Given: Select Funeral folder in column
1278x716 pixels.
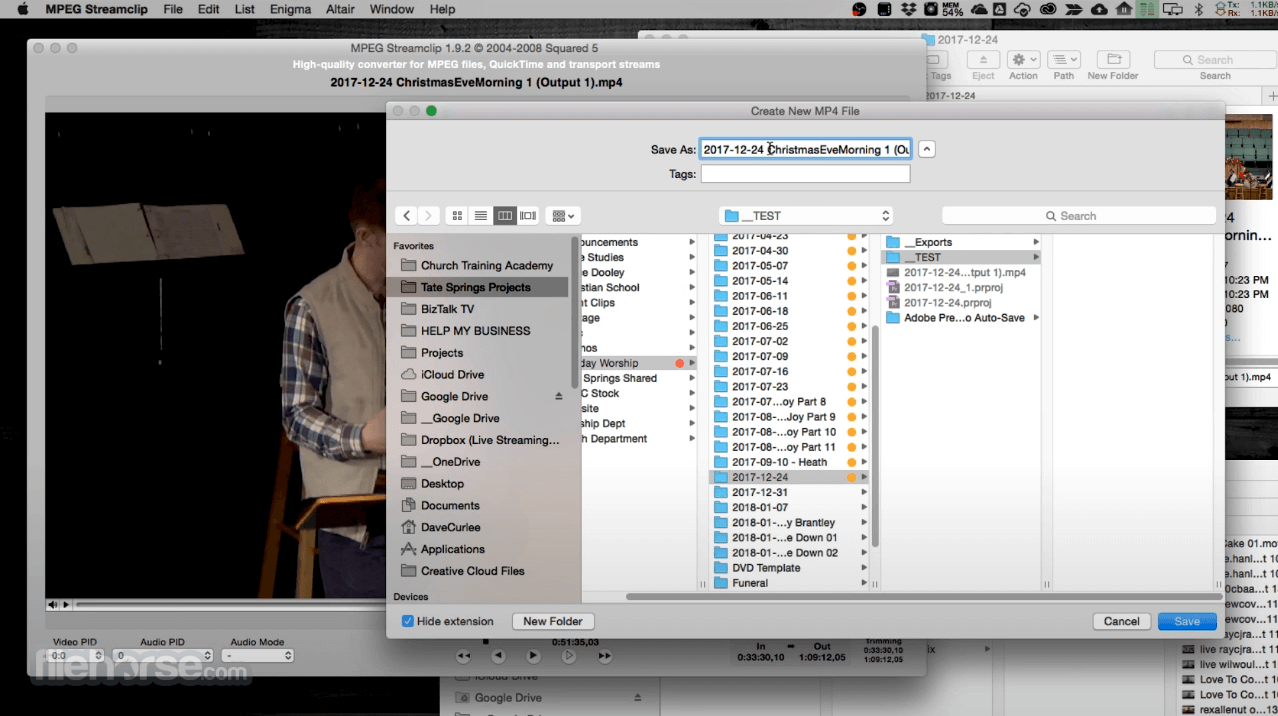Looking at the screenshot, I should [789, 583].
